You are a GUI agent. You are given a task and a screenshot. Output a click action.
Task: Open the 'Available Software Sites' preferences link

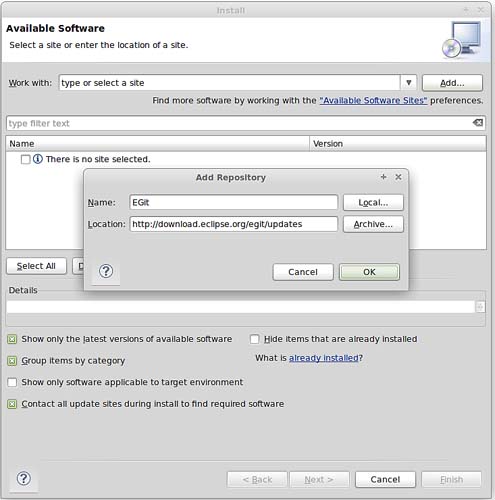373,100
